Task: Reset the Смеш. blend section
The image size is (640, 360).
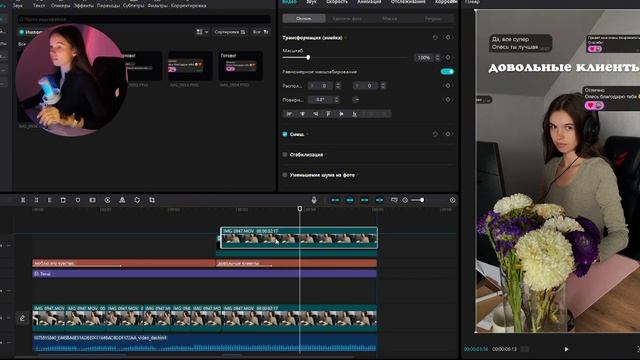Action: click(435, 134)
